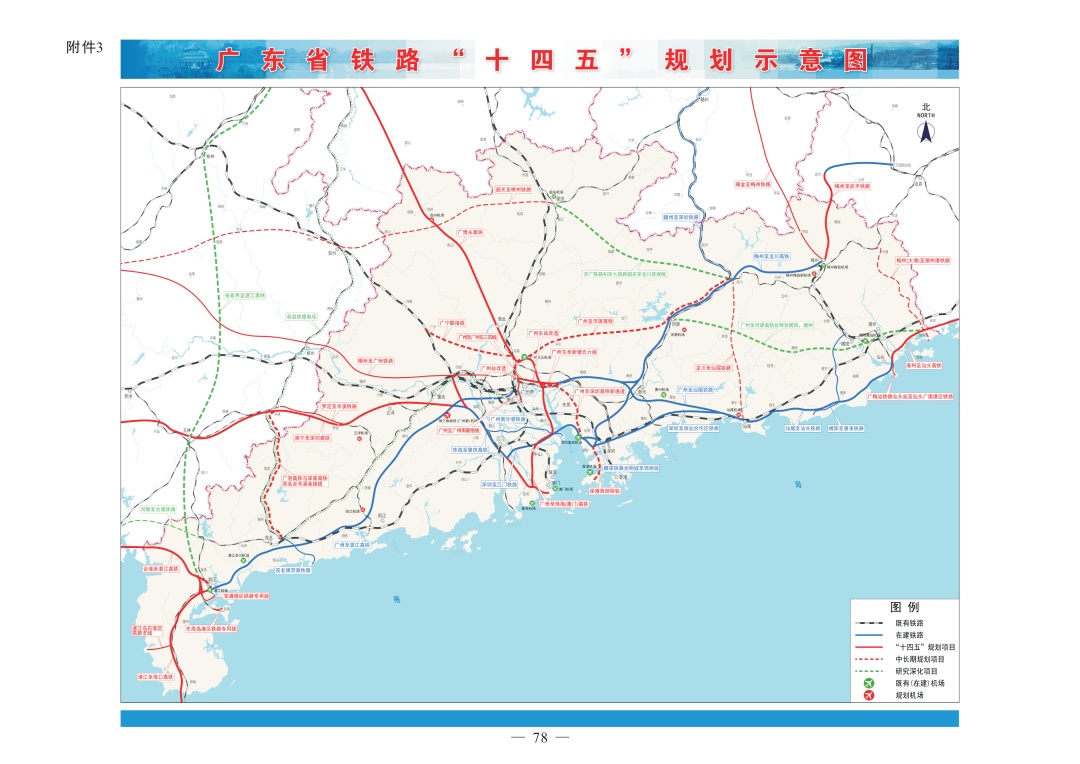
Task: Click the green existing airport legend icon
Action: (868, 683)
